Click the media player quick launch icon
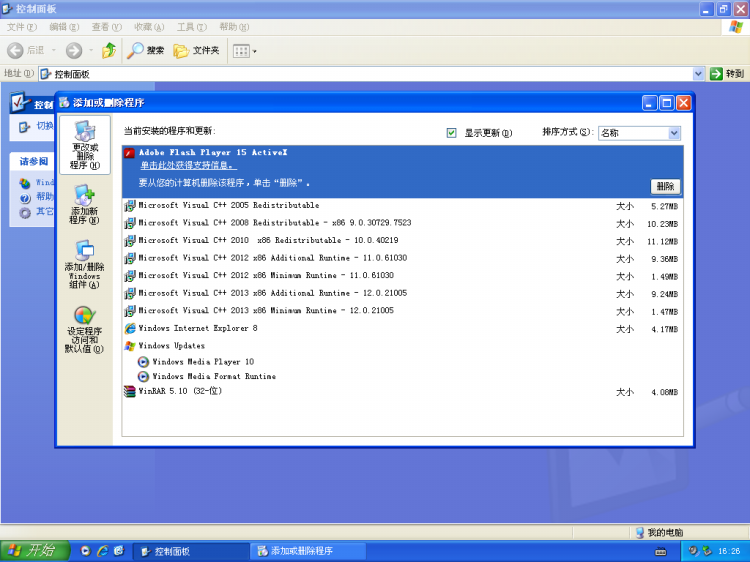The height and width of the screenshot is (562, 750). [x=85, y=551]
